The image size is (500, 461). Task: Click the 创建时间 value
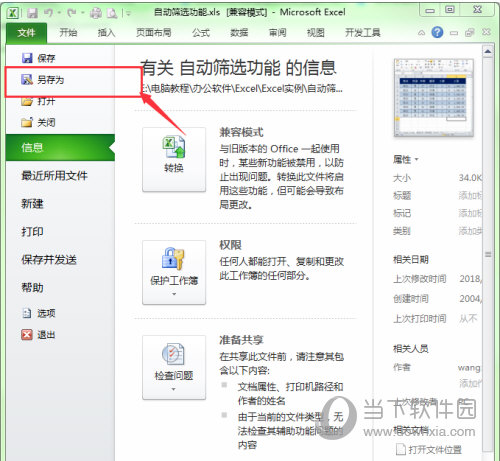[x=471, y=298]
